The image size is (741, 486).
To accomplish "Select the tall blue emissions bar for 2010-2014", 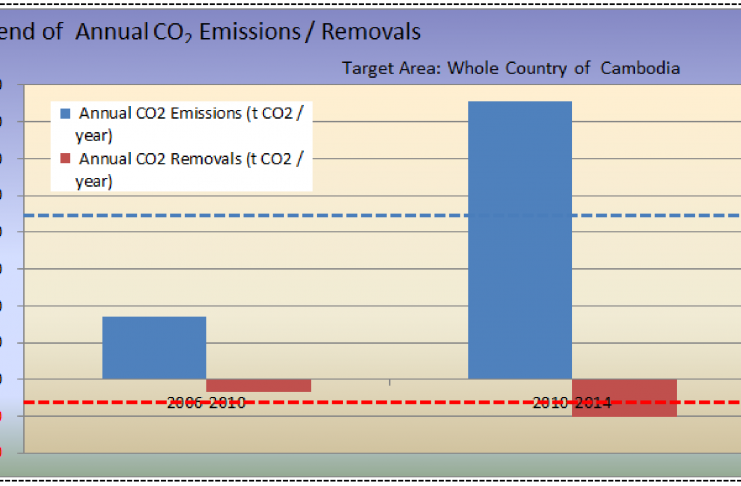I will tap(520, 240).
